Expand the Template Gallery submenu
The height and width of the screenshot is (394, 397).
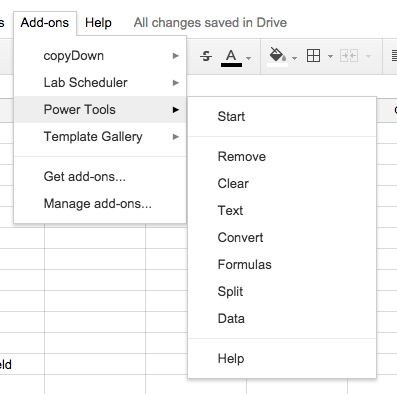click(100, 137)
